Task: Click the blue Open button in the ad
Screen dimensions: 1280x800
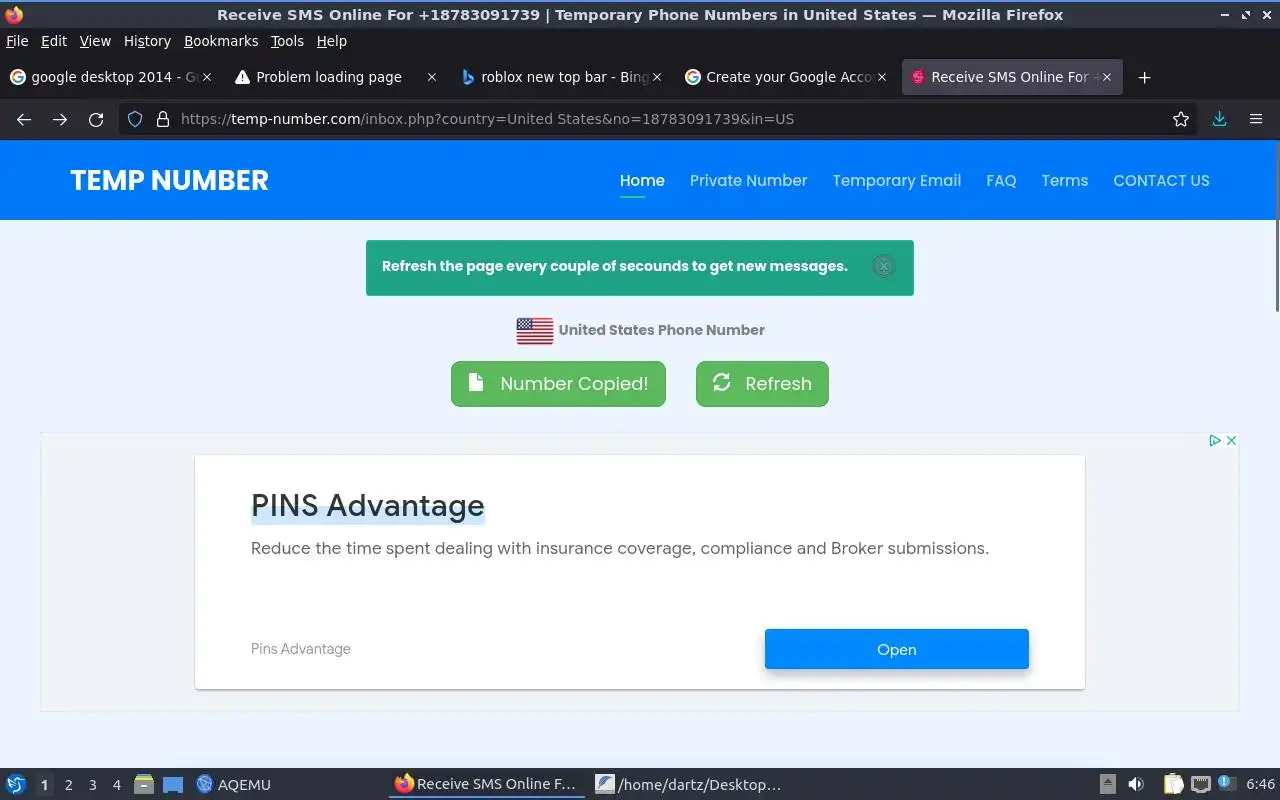Action: coord(897,649)
